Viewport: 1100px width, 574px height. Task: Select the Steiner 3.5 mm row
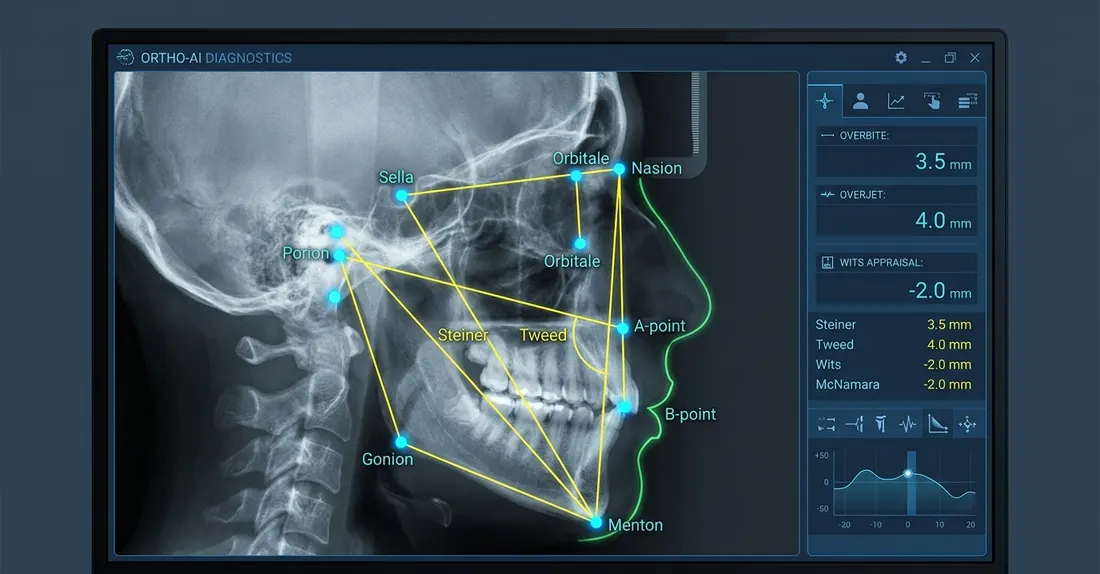click(x=893, y=325)
